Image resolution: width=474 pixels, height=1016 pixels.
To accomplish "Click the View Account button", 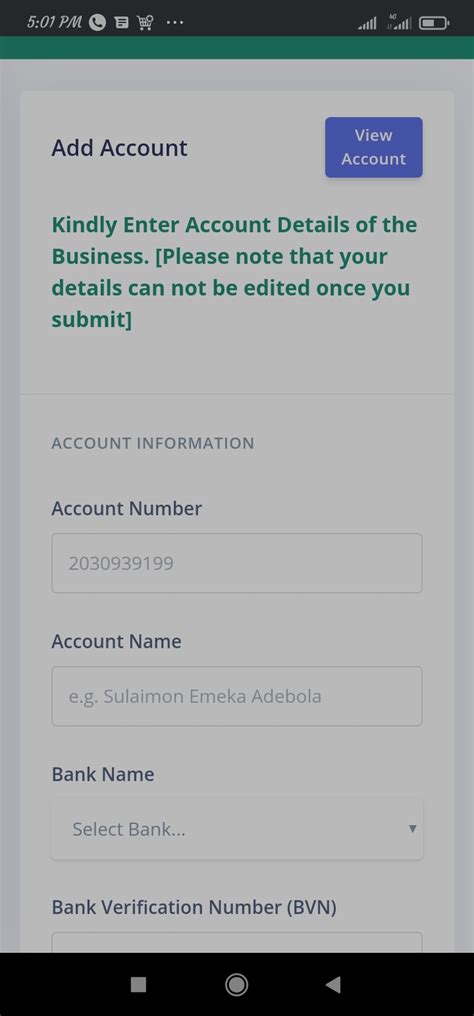I will tap(374, 147).
